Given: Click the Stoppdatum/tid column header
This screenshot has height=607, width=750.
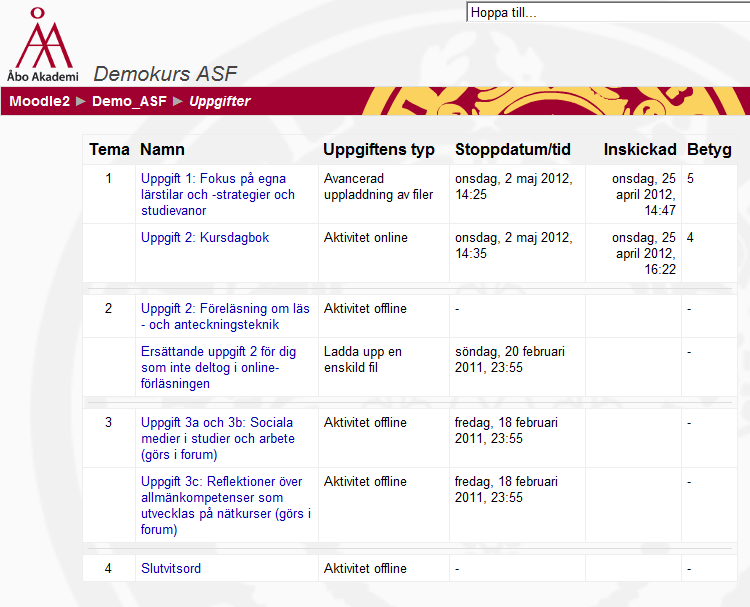Looking at the screenshot, I should pyautogui.click(x=513, y=149).
